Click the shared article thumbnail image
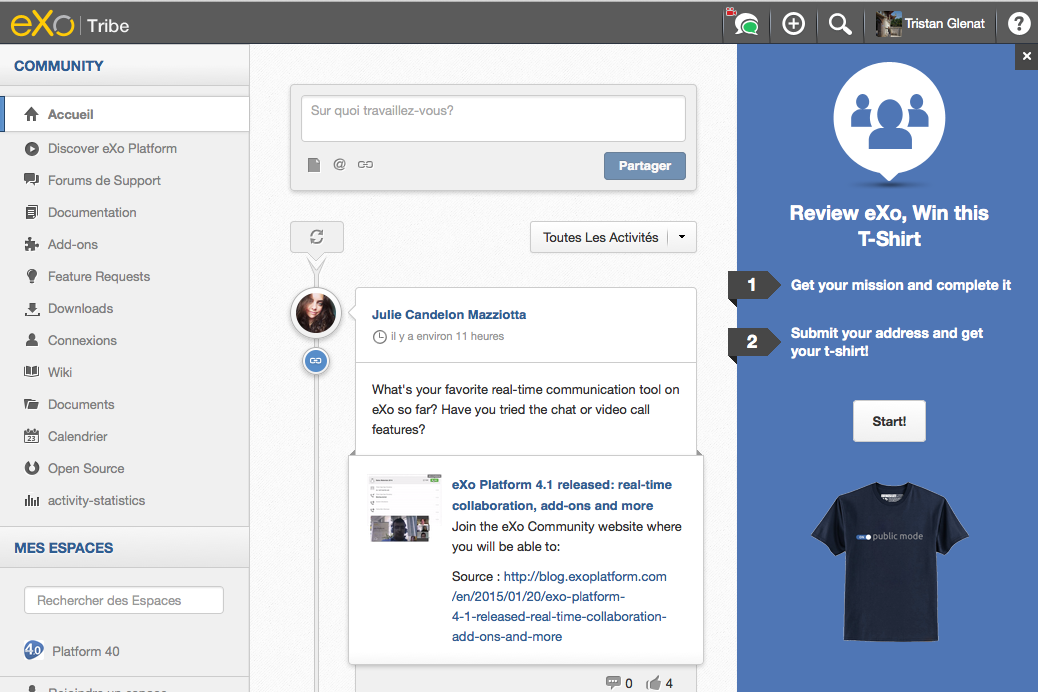Viewport: 1038px width, 692px height. pyautogui.click(x=405, y=508)
